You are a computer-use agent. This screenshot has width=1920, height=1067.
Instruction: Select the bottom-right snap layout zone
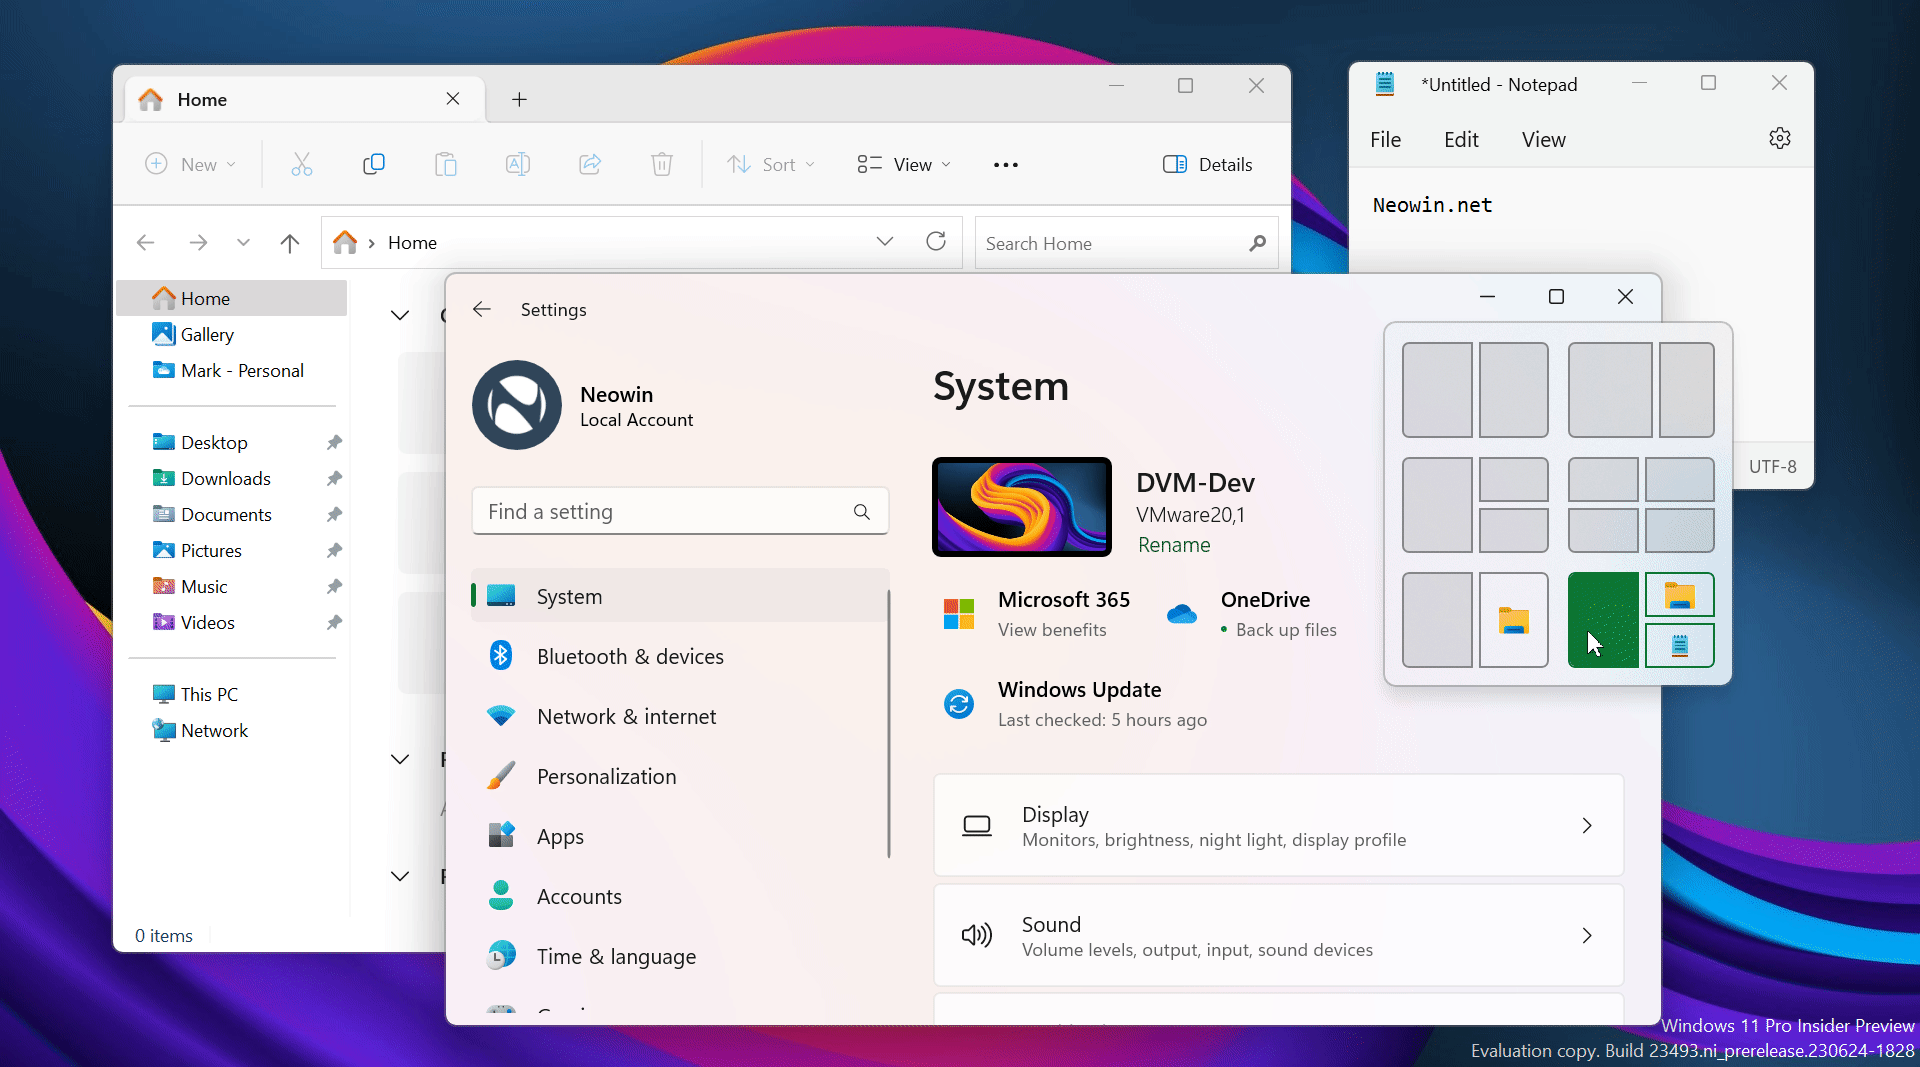tap(1679, 645)
